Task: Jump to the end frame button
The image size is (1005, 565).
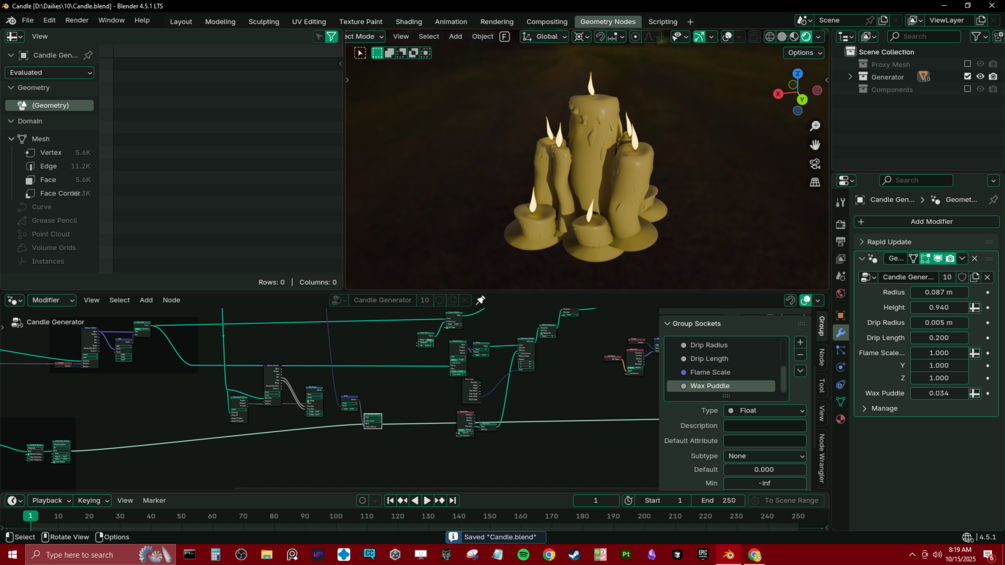Action: click(x=453, y=500)
